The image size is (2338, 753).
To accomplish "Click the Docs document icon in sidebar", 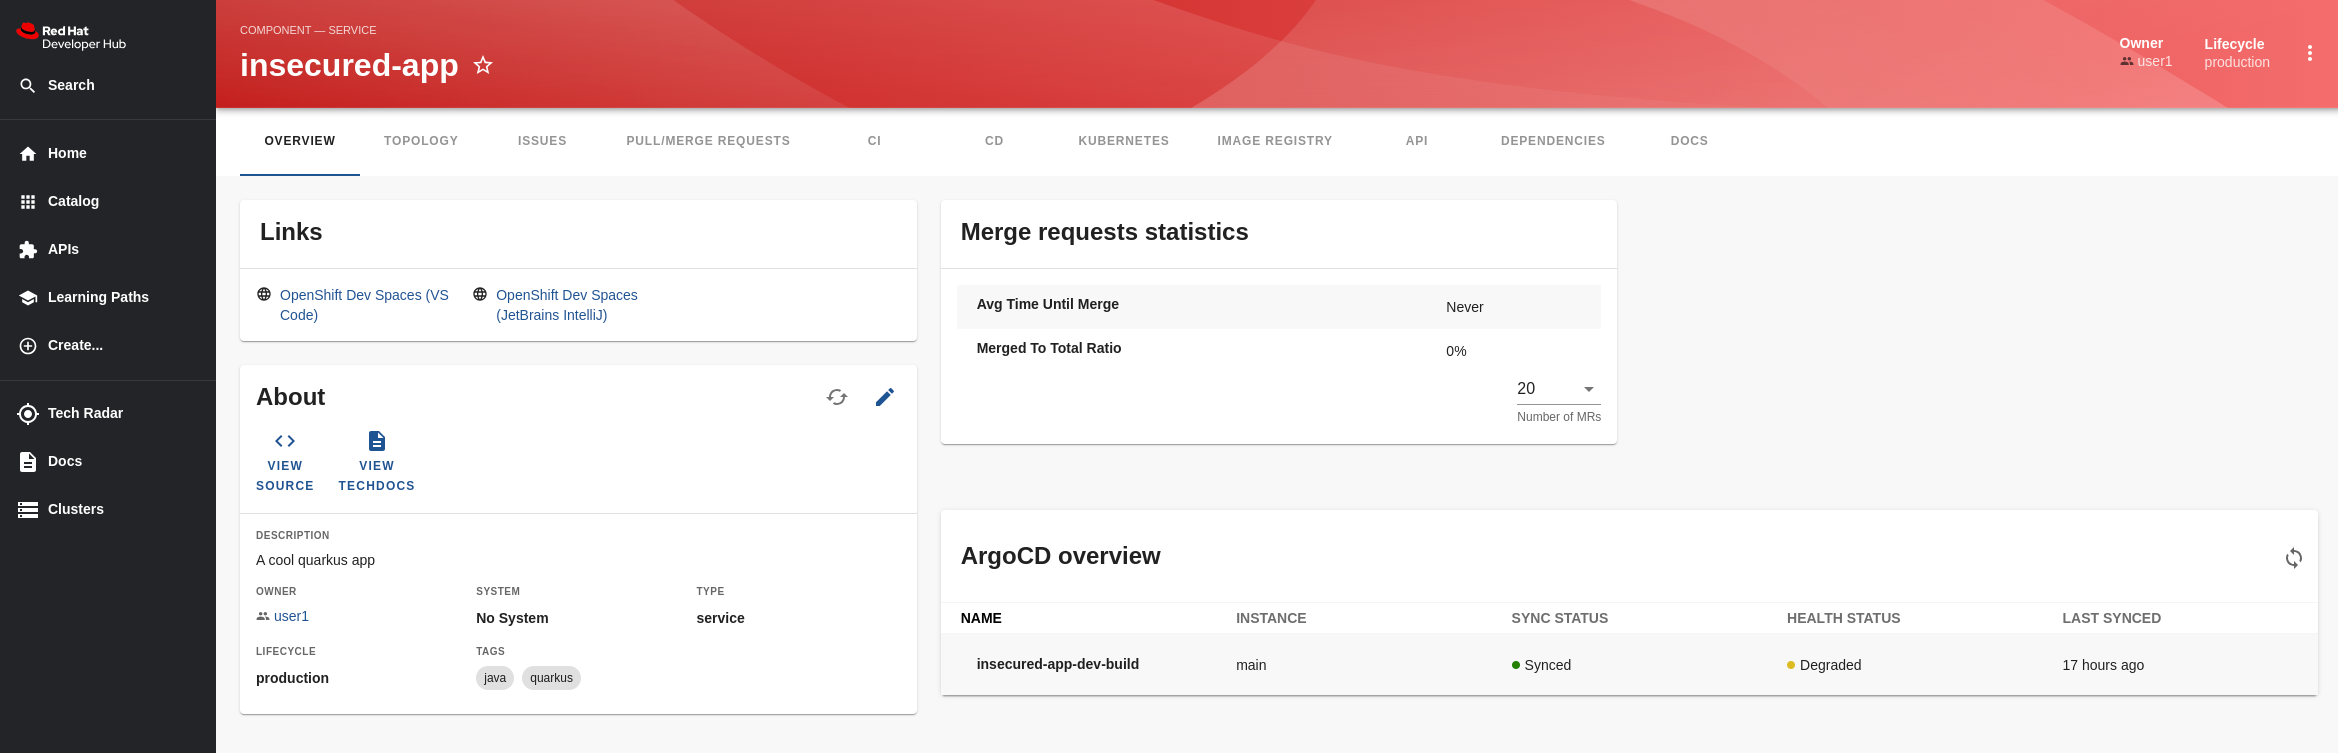I will click(28, 462).
